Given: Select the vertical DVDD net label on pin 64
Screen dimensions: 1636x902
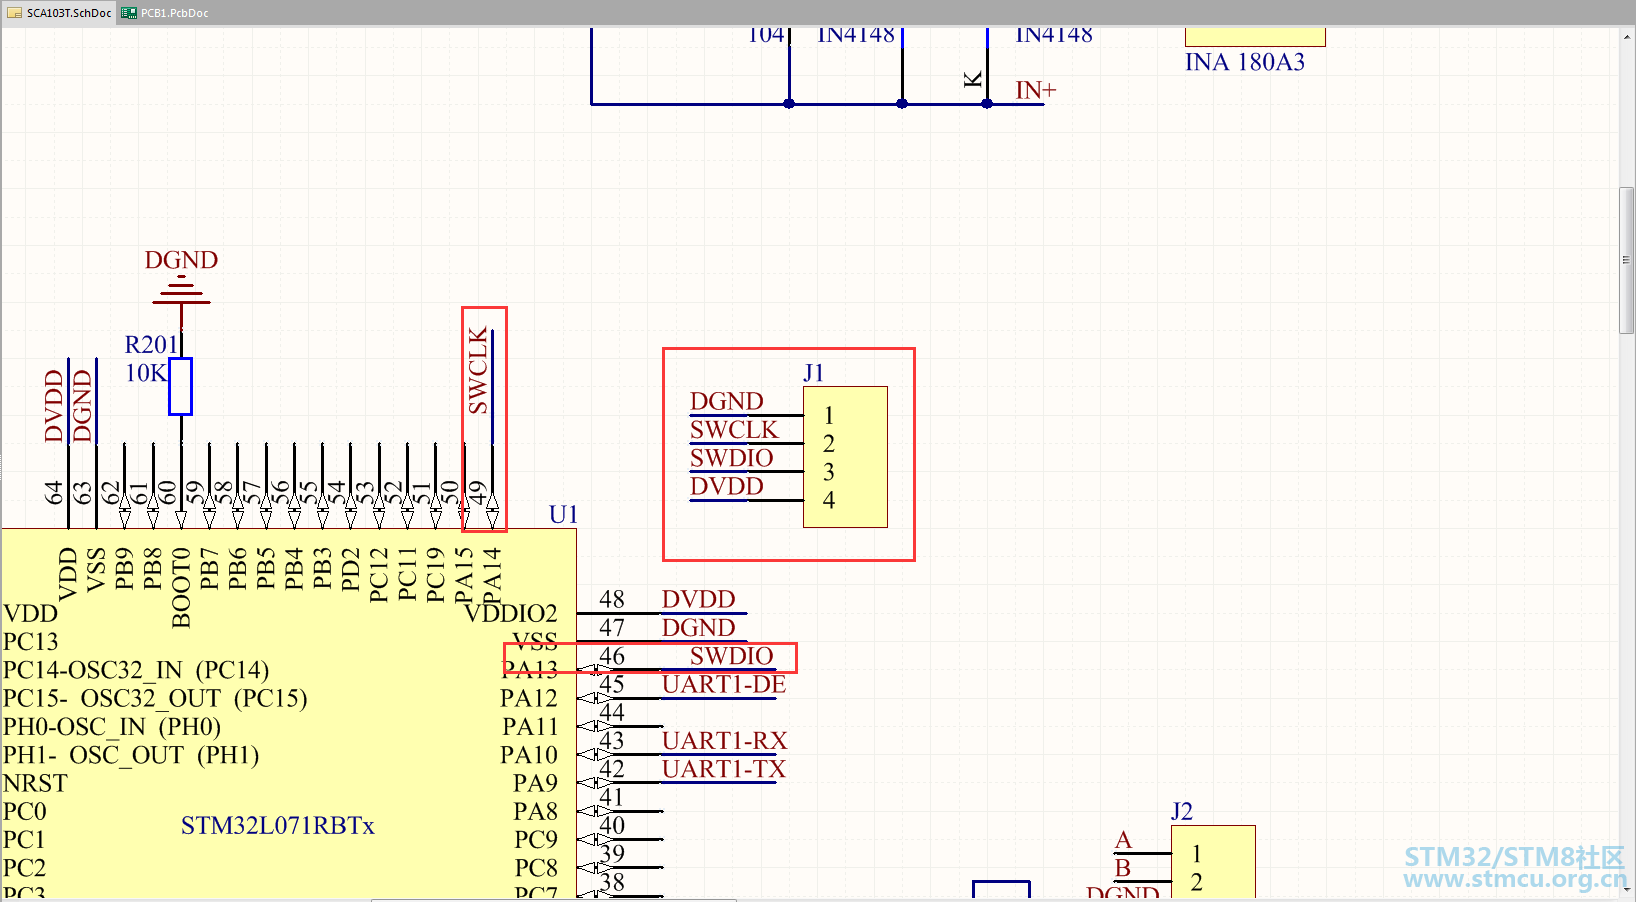Looking at the screenshot, I should [54, 405].
